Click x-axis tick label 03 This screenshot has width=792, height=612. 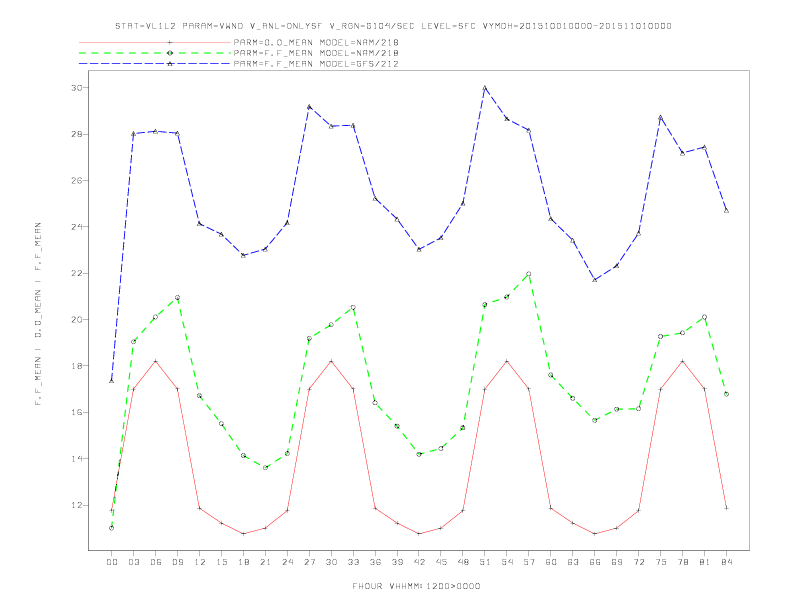[133, 562]
